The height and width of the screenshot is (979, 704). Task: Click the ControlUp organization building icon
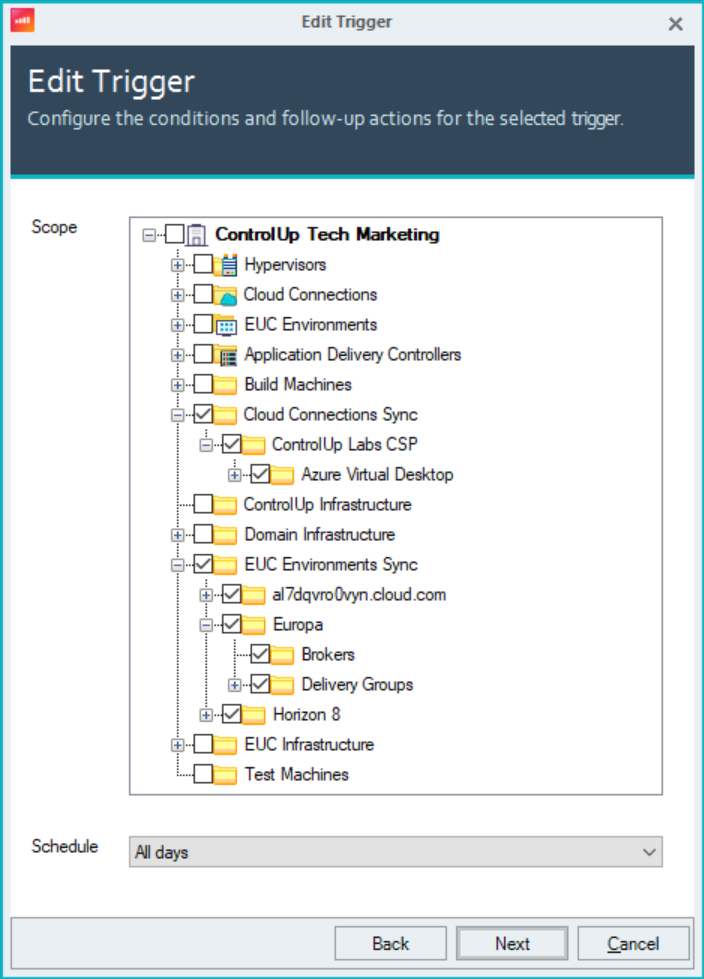click(197, 234)
